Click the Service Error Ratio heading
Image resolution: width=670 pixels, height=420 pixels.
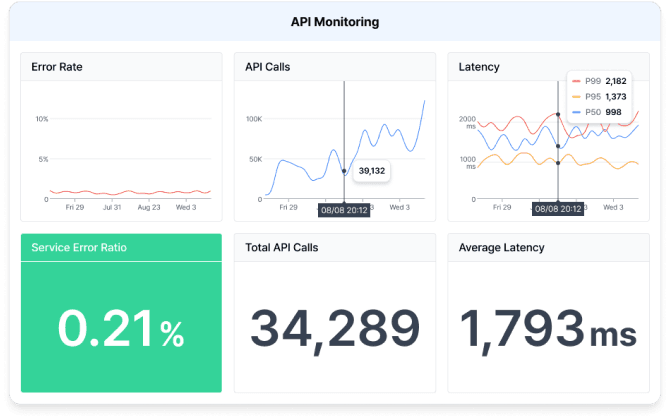coord(79,247)
